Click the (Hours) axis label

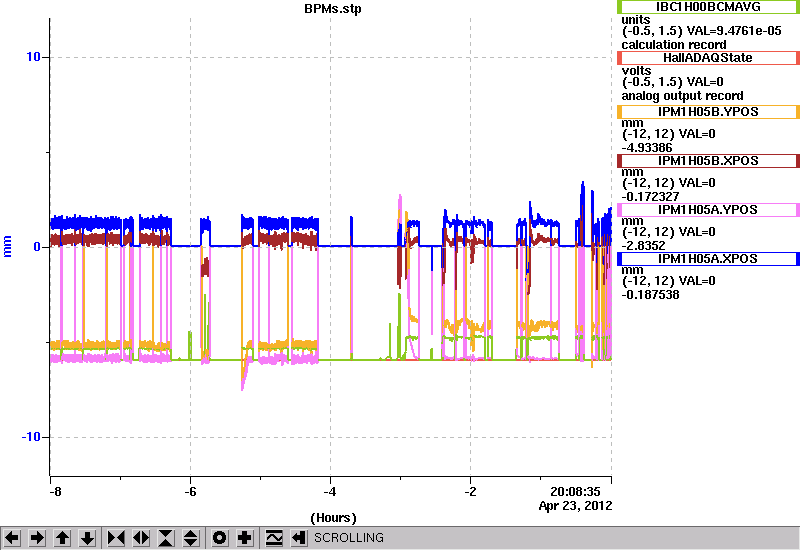(333, 518)
